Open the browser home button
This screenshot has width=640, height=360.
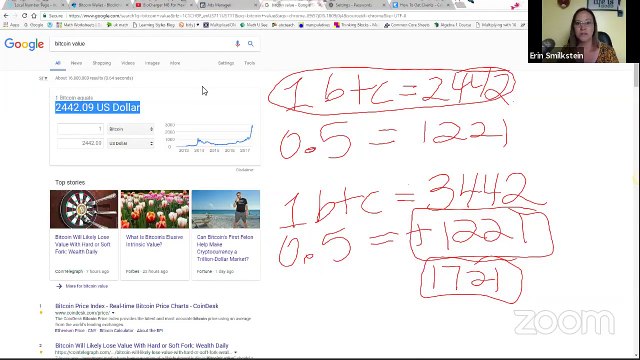[x=34, y=16]
